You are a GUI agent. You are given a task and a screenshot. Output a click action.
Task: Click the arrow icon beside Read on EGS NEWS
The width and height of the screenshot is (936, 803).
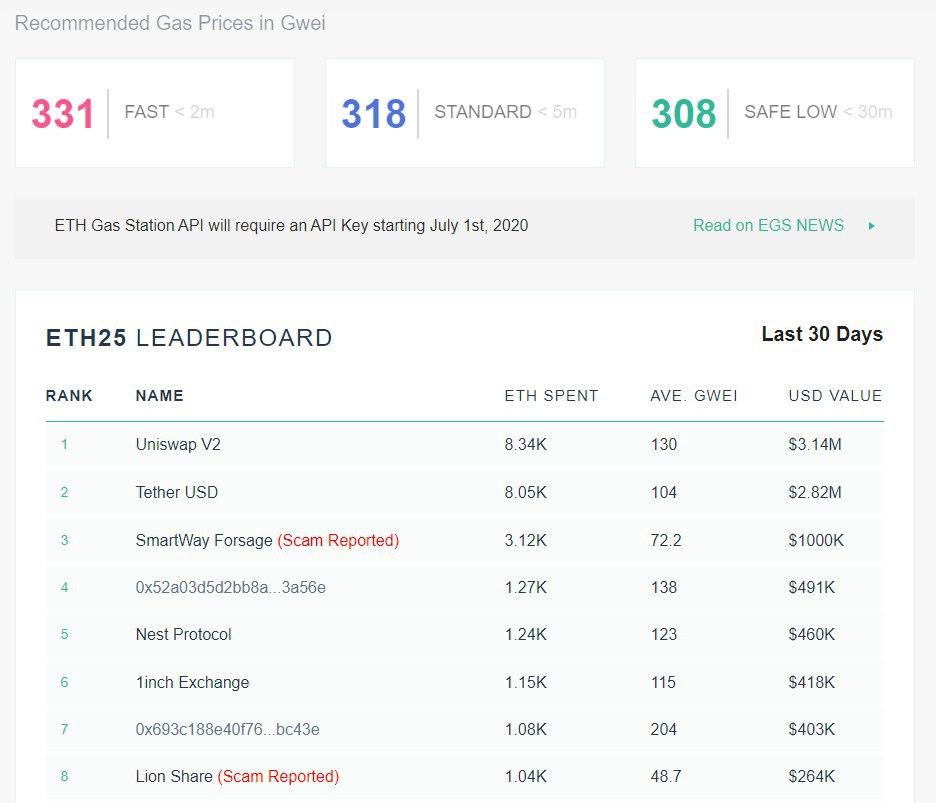pyautogui.click(x=872, y=226)
